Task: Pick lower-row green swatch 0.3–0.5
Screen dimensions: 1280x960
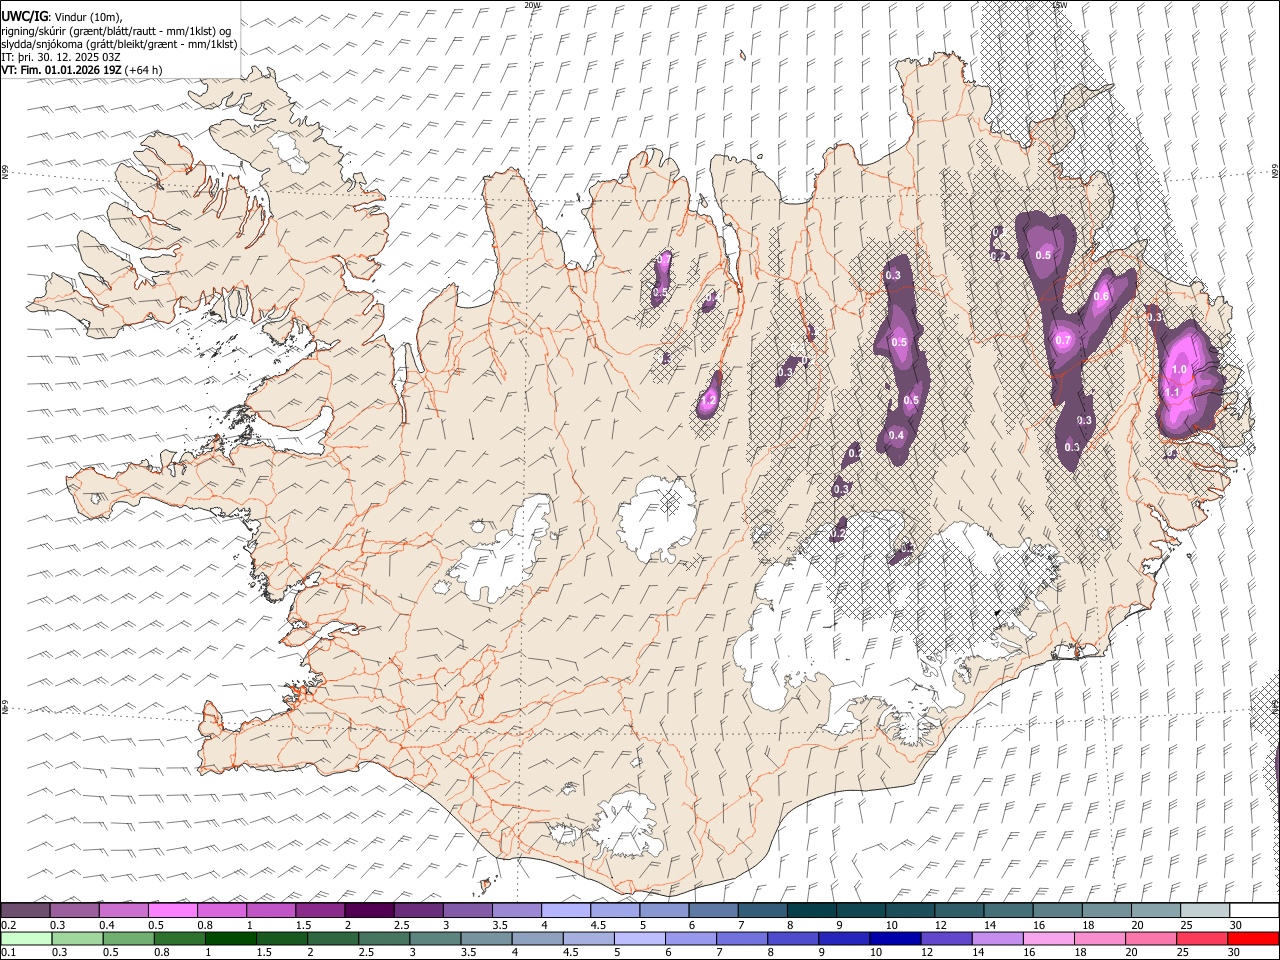Action: coord(77,938)
